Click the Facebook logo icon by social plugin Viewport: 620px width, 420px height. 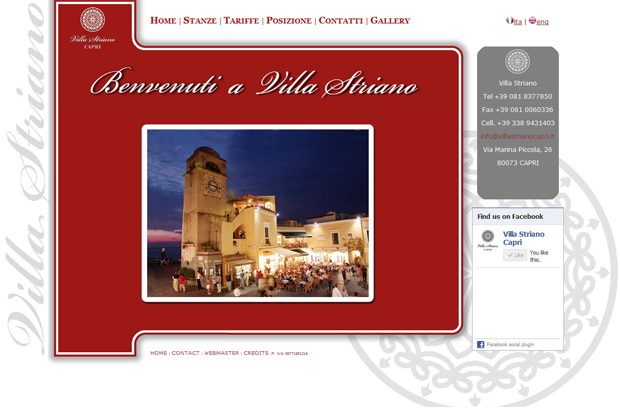pyautogui.click(x=480, y=344)
